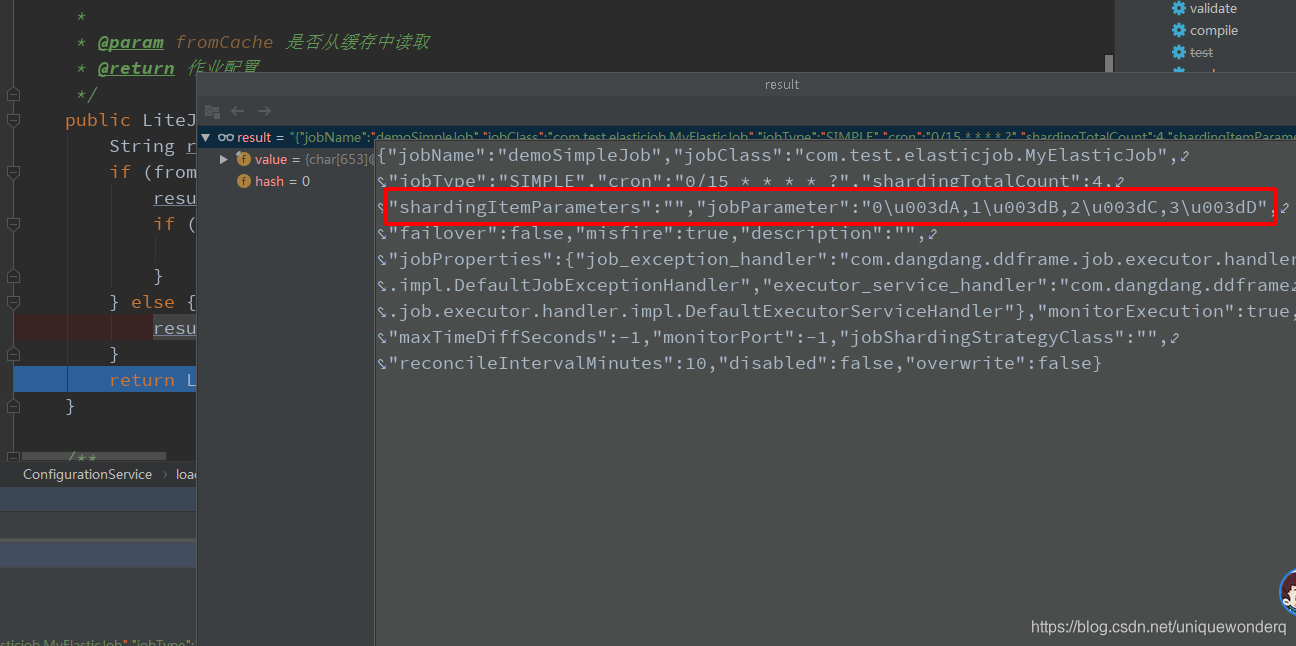
Task: Click the return statement on the highlighted line
Action: coord(142,380)
